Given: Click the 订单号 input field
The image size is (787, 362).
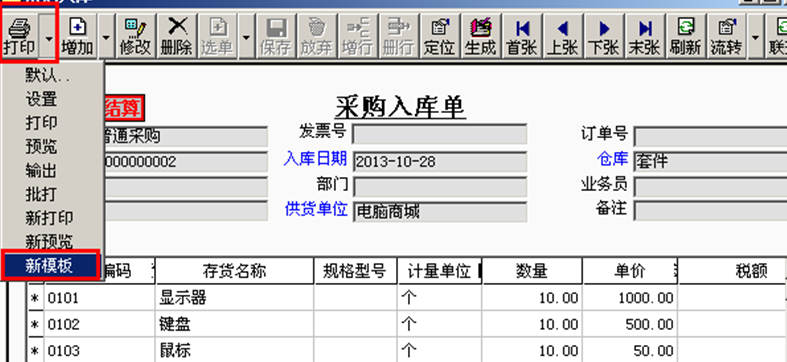Looking at the screenshot, I should click(710, 136).
